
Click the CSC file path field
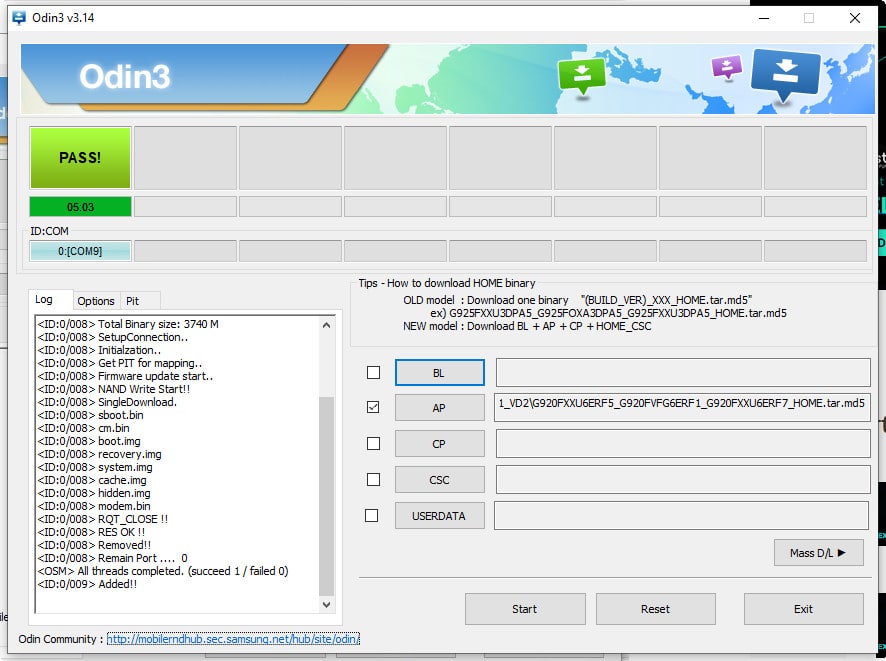coord(683,480)
